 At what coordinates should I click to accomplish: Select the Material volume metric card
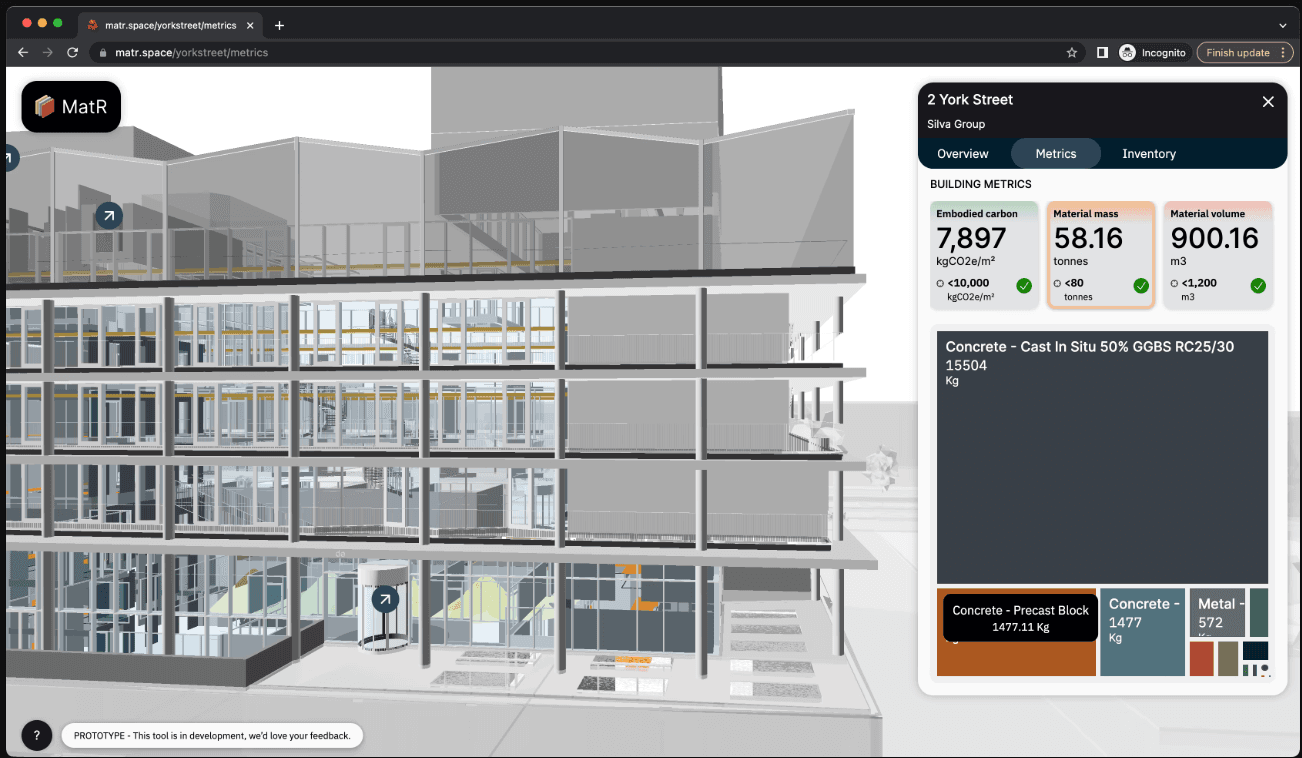click(x=1219, y=254)
